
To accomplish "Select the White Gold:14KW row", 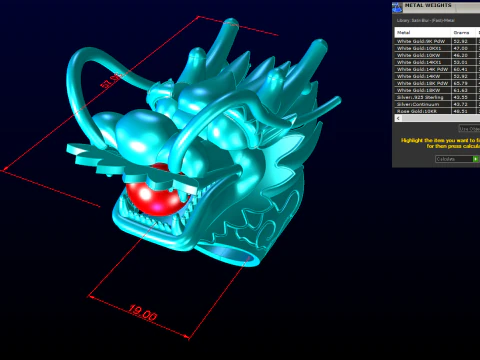I will pyautogui.click(x=437, y=76).
